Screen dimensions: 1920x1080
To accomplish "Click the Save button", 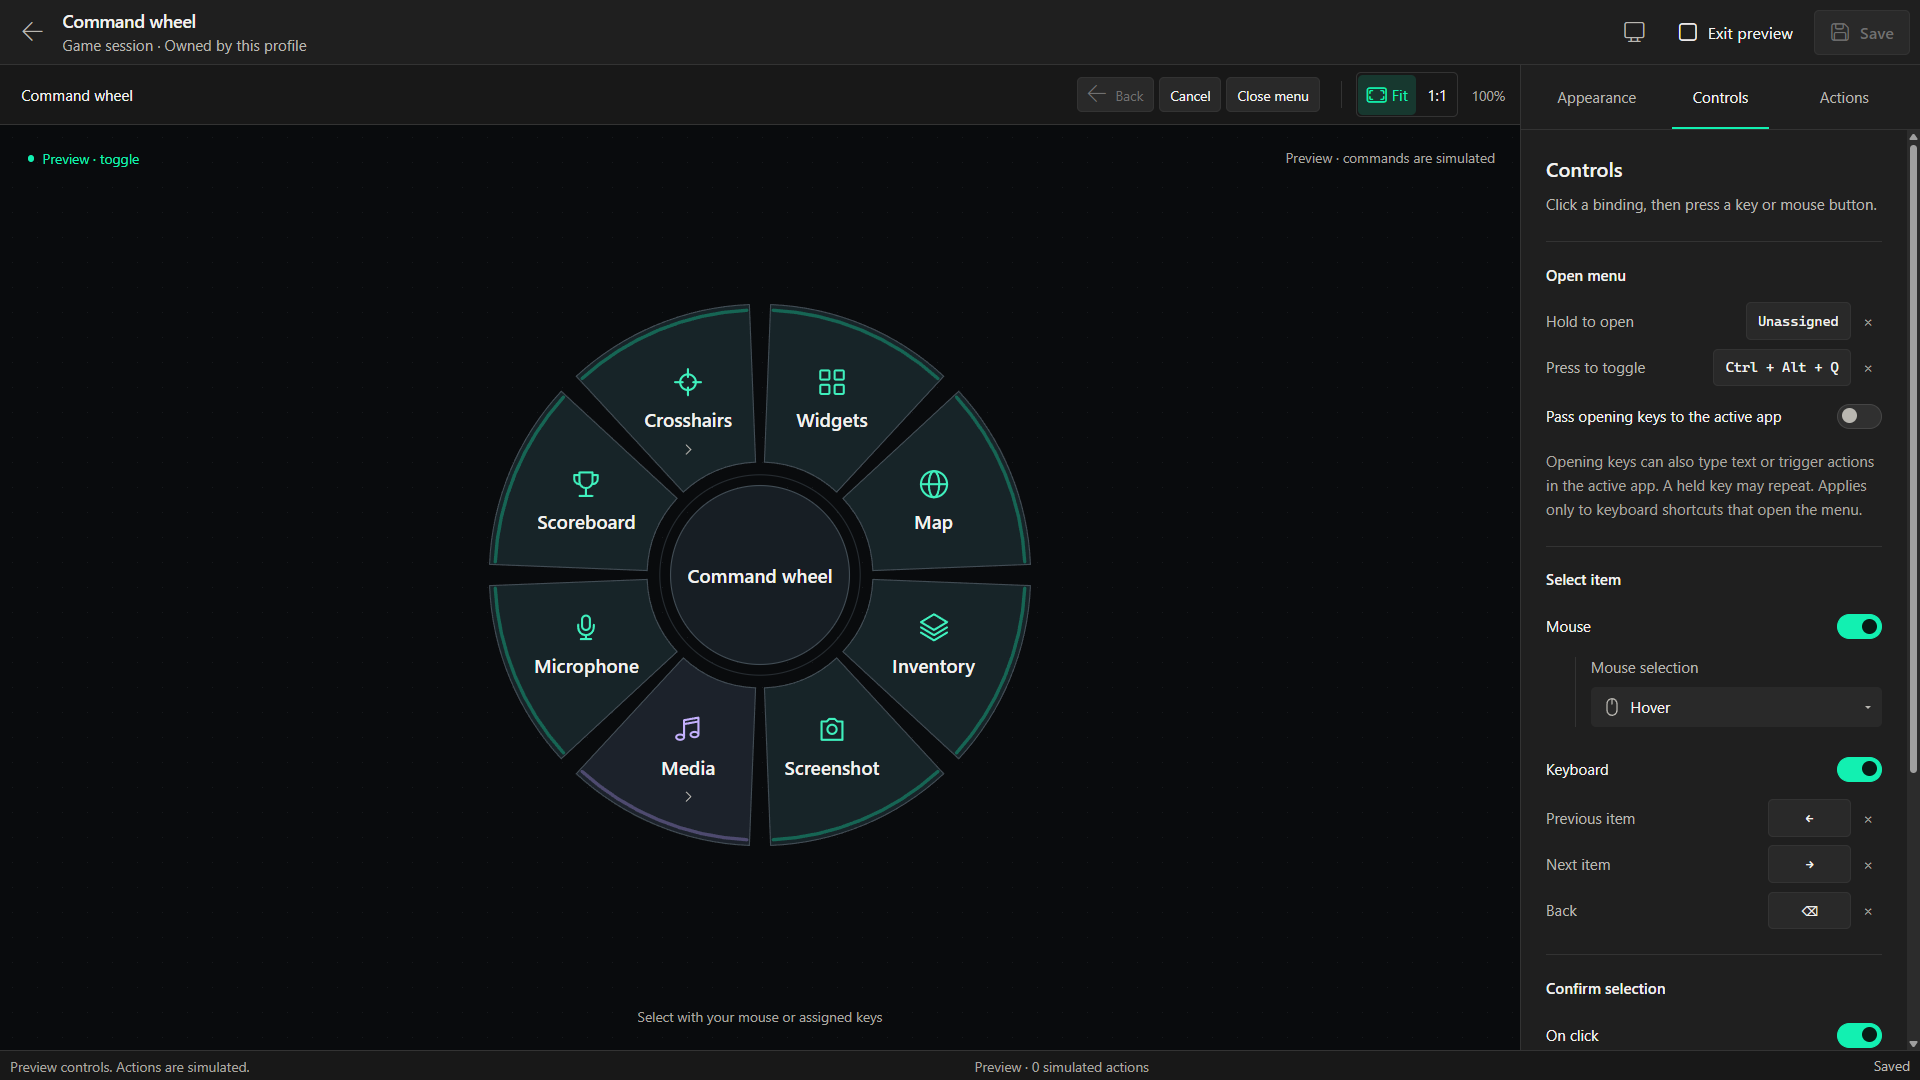I will [x=1862, y=33].
